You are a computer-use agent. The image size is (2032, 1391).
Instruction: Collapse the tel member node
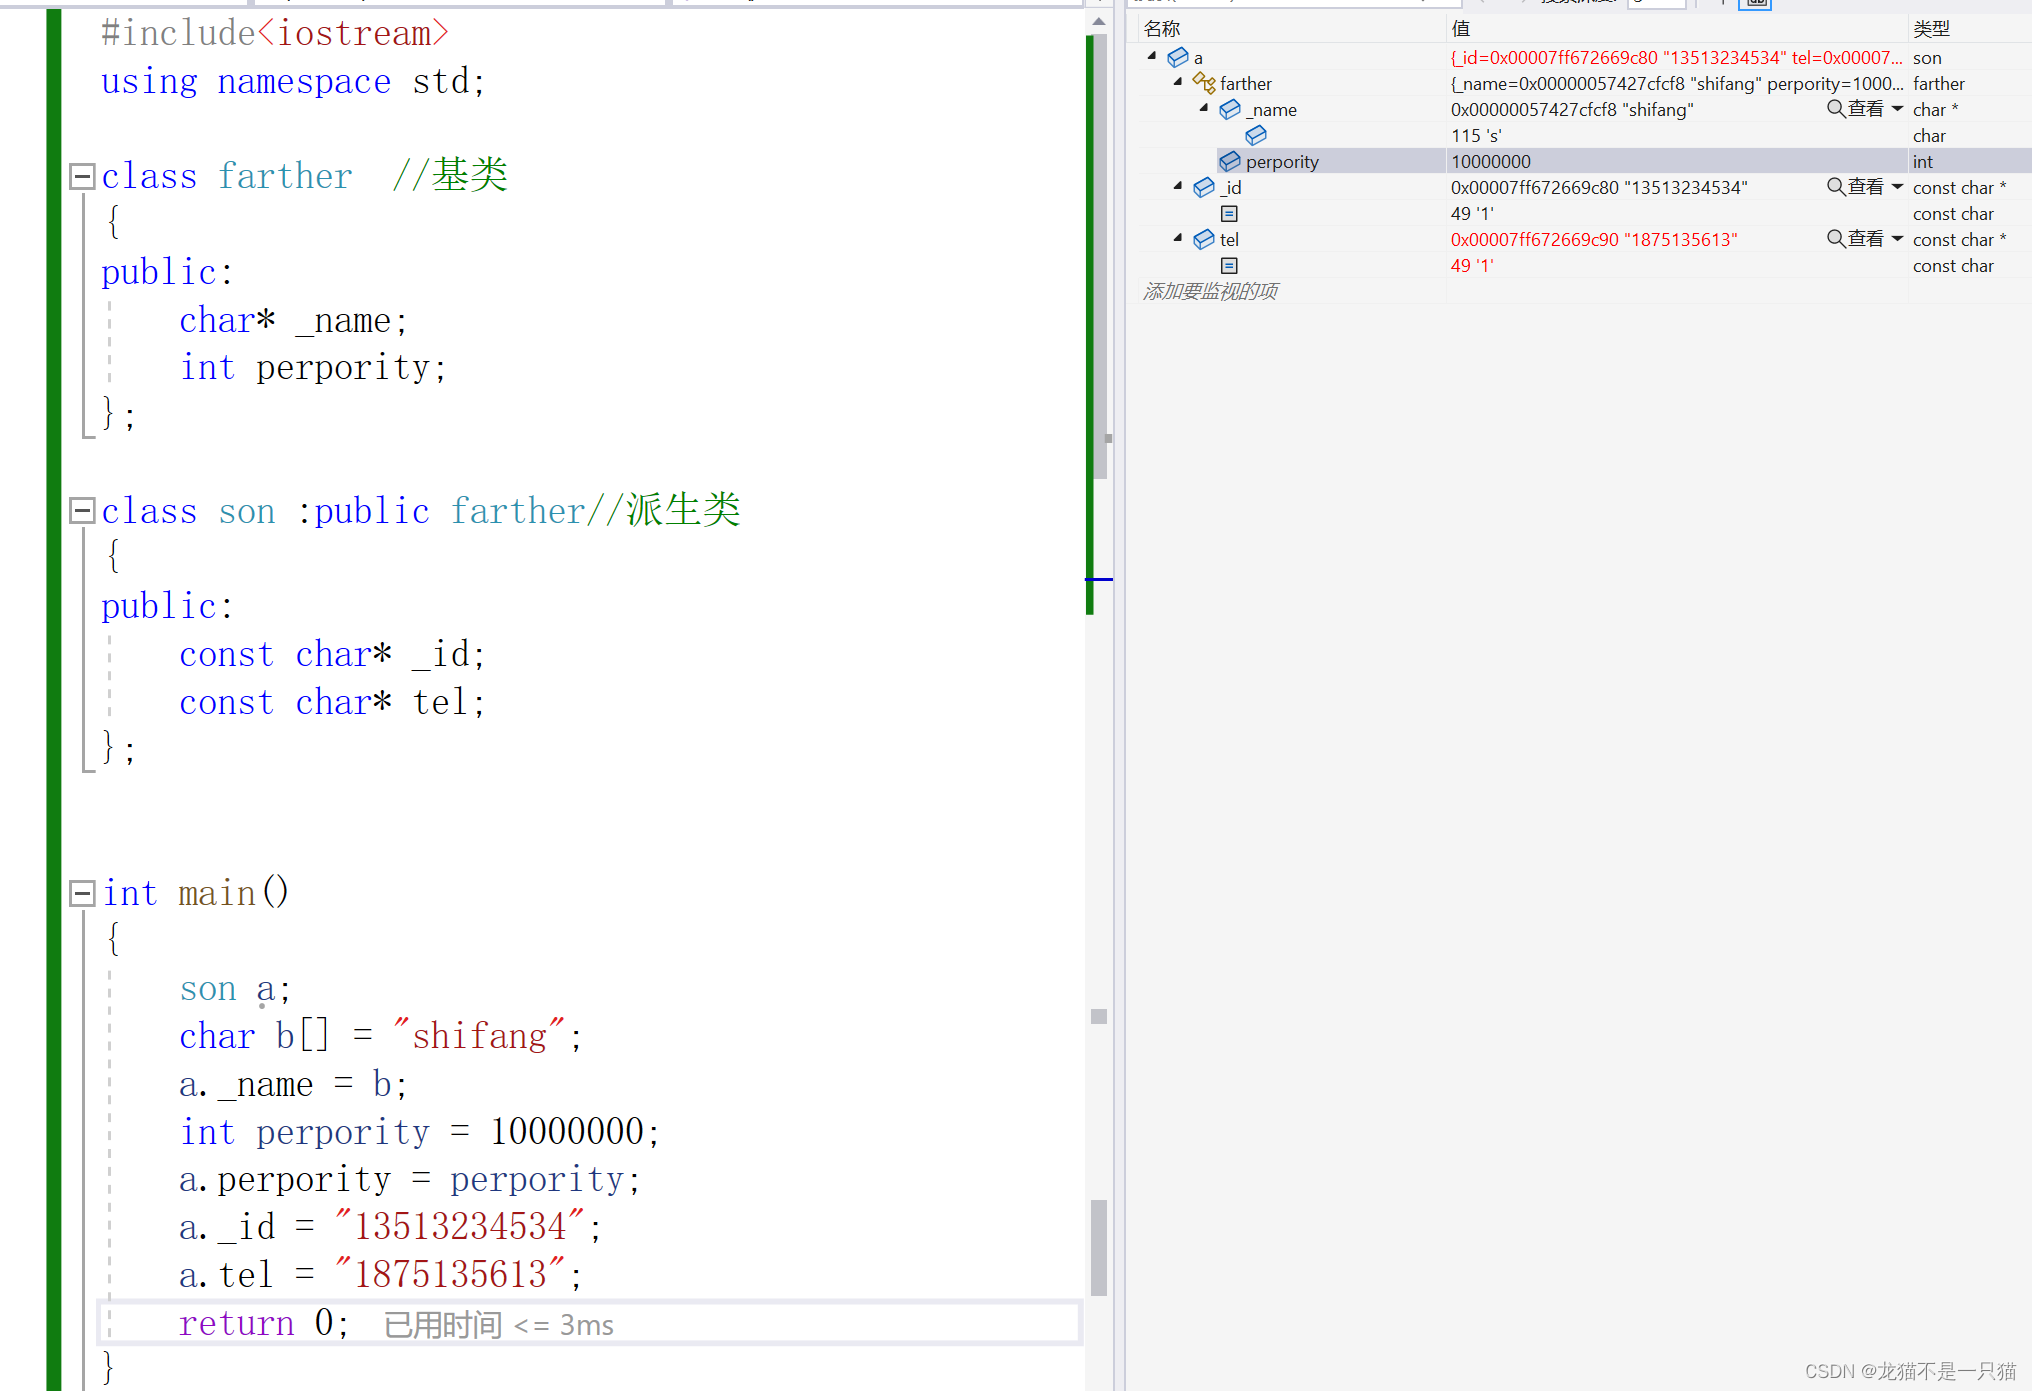[x=1178, y=239]
